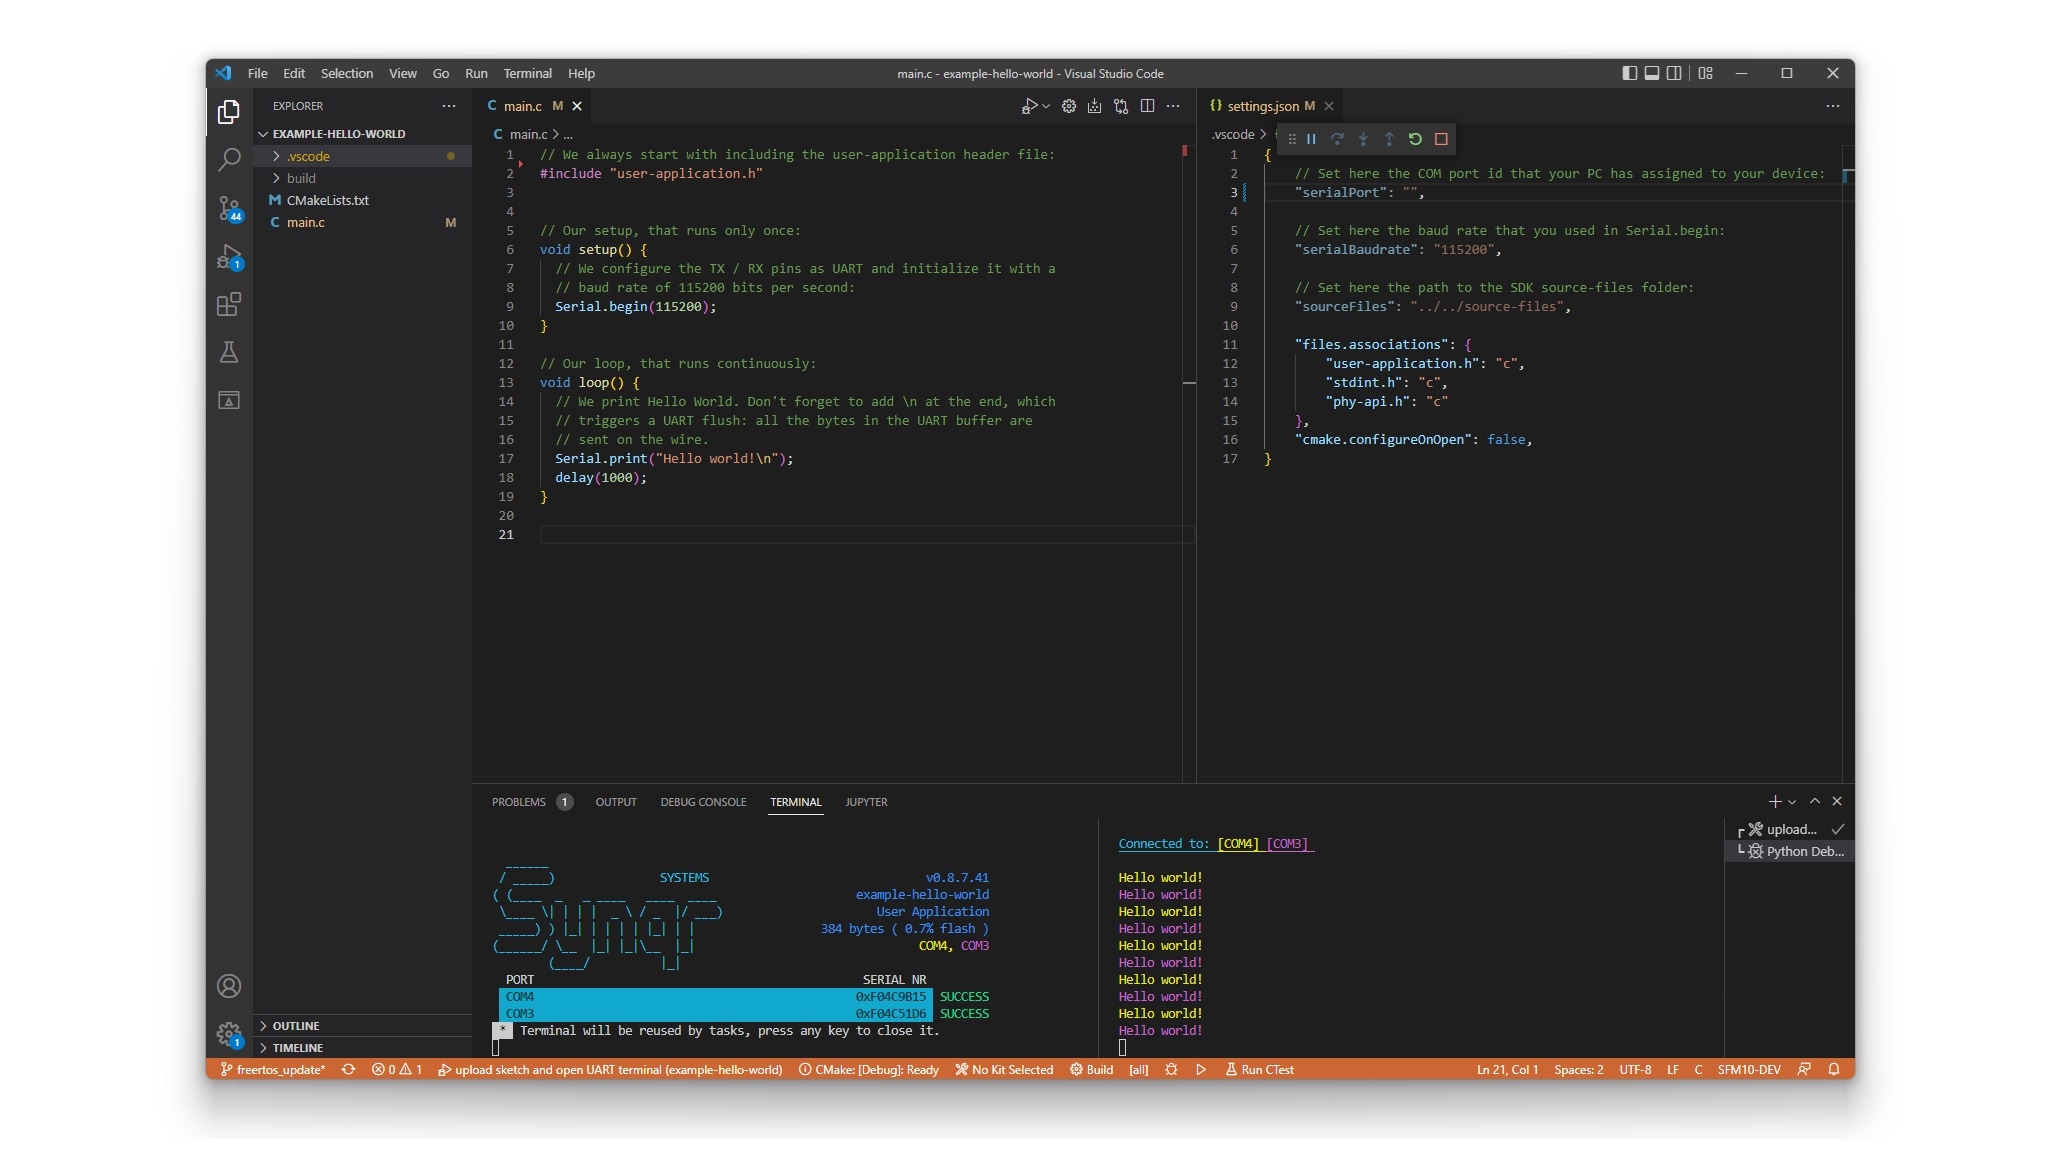Split the main.c editor right
This screenshot has height=1152, width=2048.
tap(1147, 106)
